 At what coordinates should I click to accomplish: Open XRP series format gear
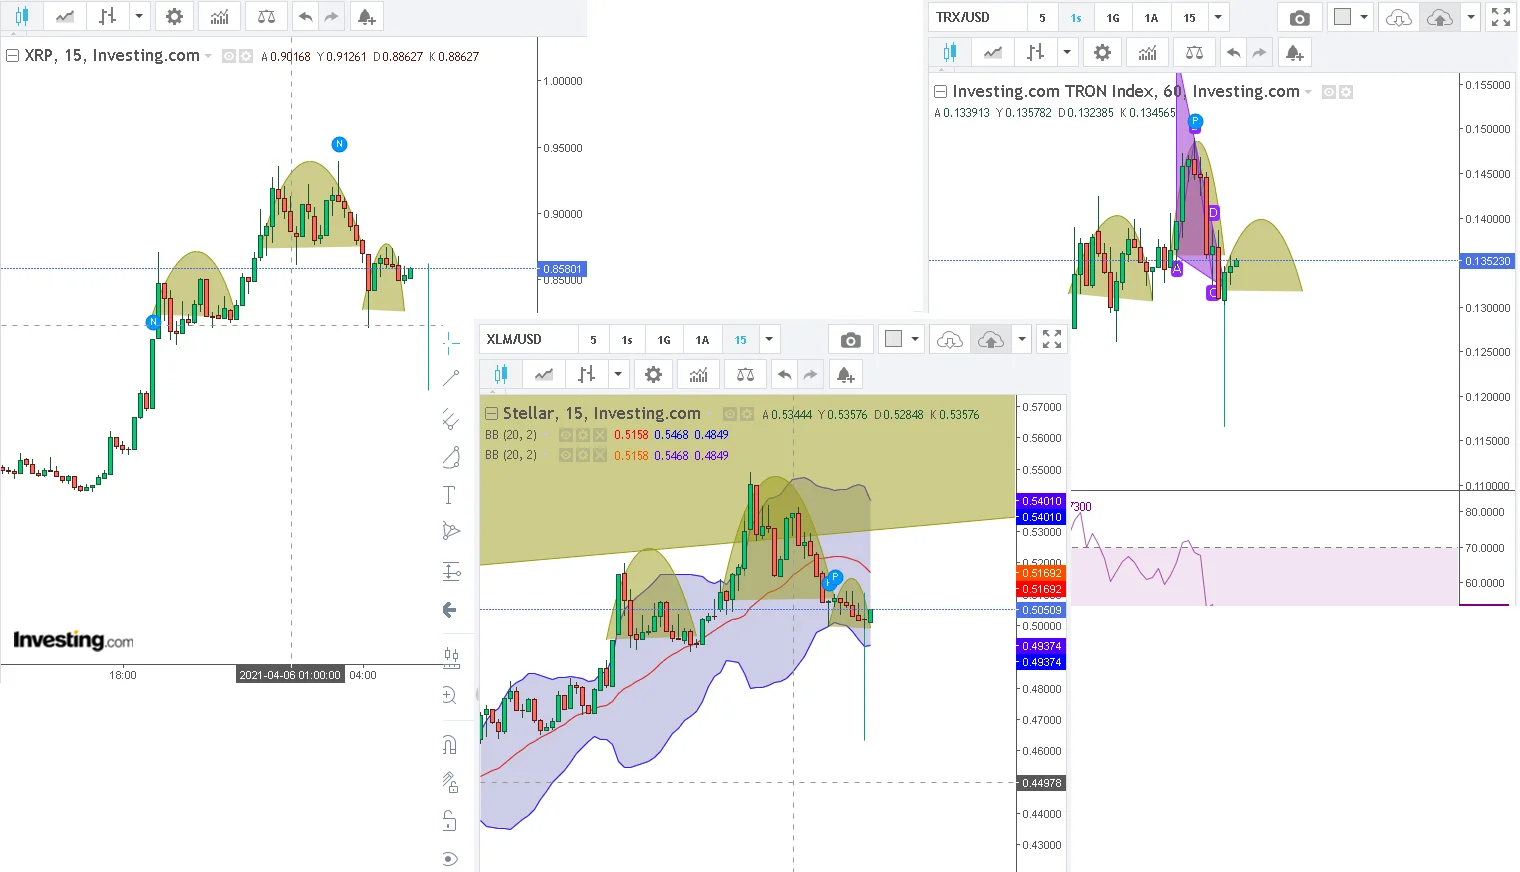click(245, 57)
